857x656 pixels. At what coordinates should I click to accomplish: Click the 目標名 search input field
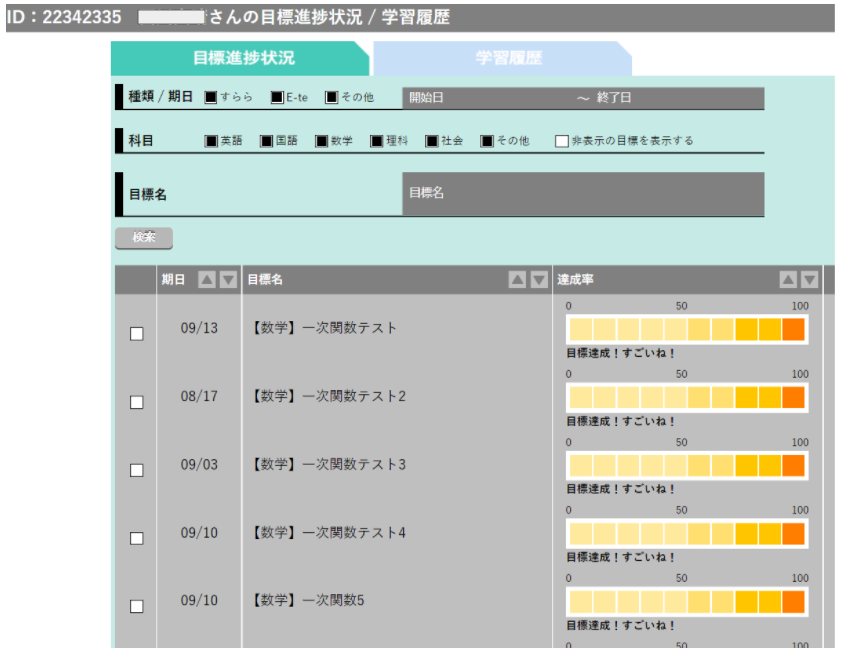583,194
